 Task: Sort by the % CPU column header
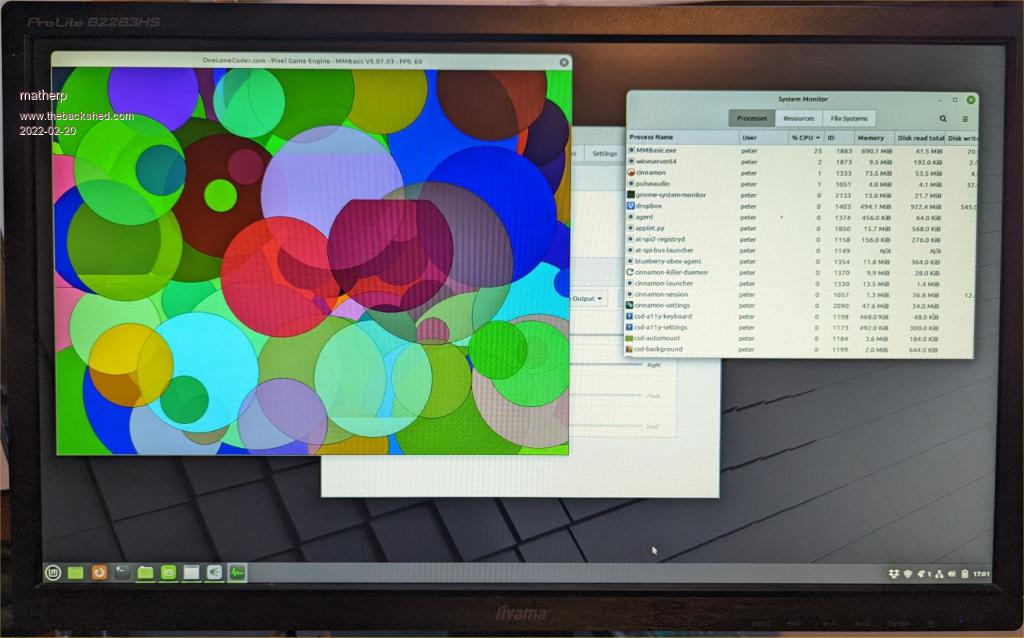[x=804, y=137]
